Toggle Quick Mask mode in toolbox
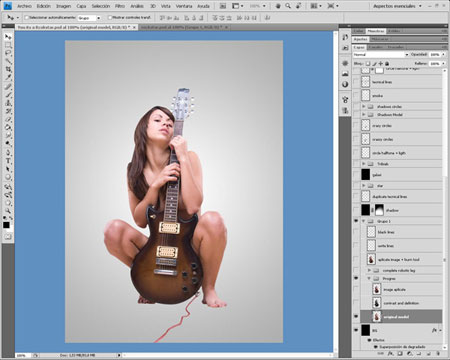This screenshot has height=360, width=450. [x=8, y=237]
